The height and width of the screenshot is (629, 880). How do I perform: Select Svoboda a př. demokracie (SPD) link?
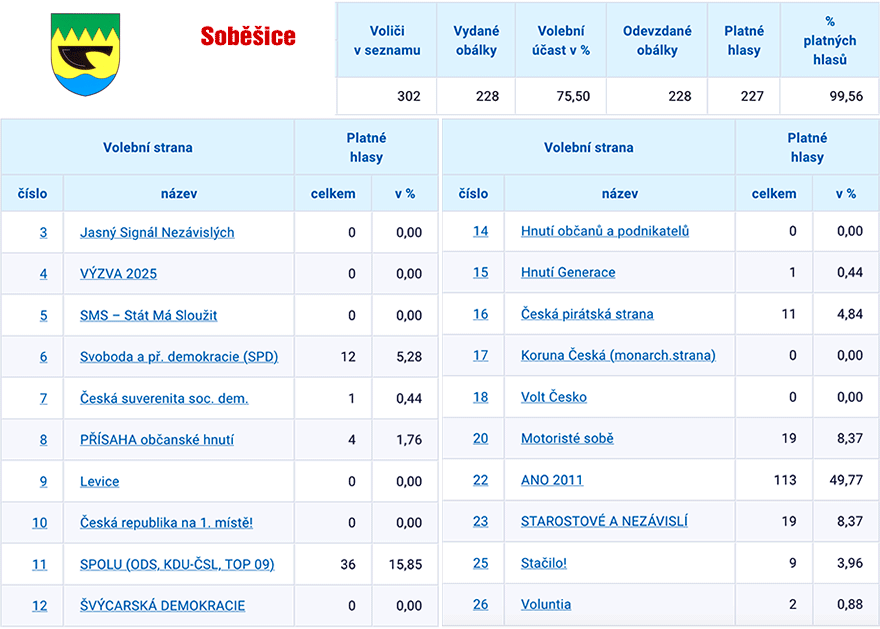(179, 357)
